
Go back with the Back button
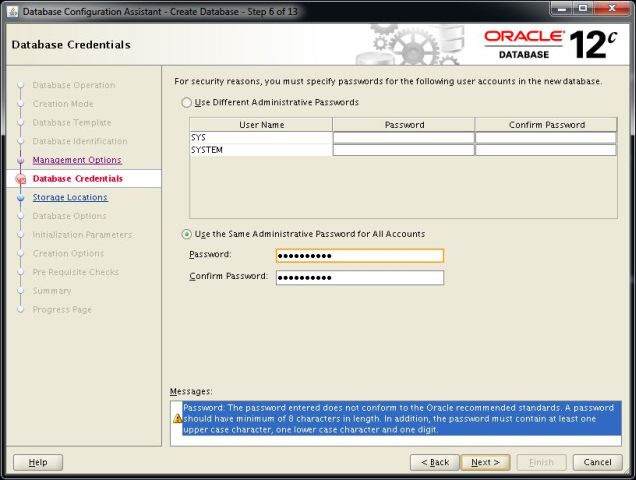point(435,463)
